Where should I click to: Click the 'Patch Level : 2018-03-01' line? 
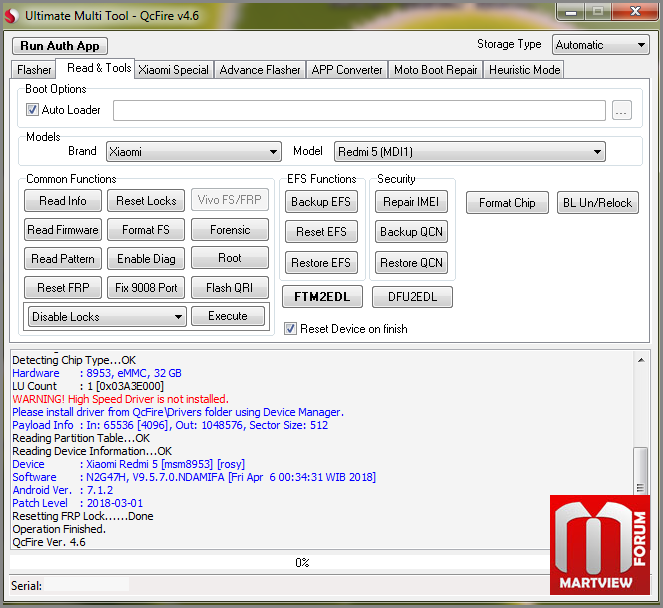pyautogui.click(x=77, y=503)
